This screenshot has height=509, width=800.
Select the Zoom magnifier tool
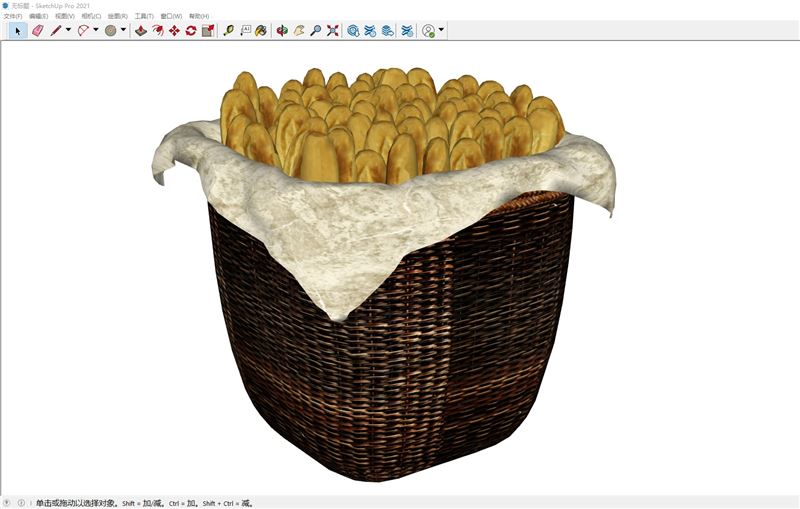pos(316,31)
